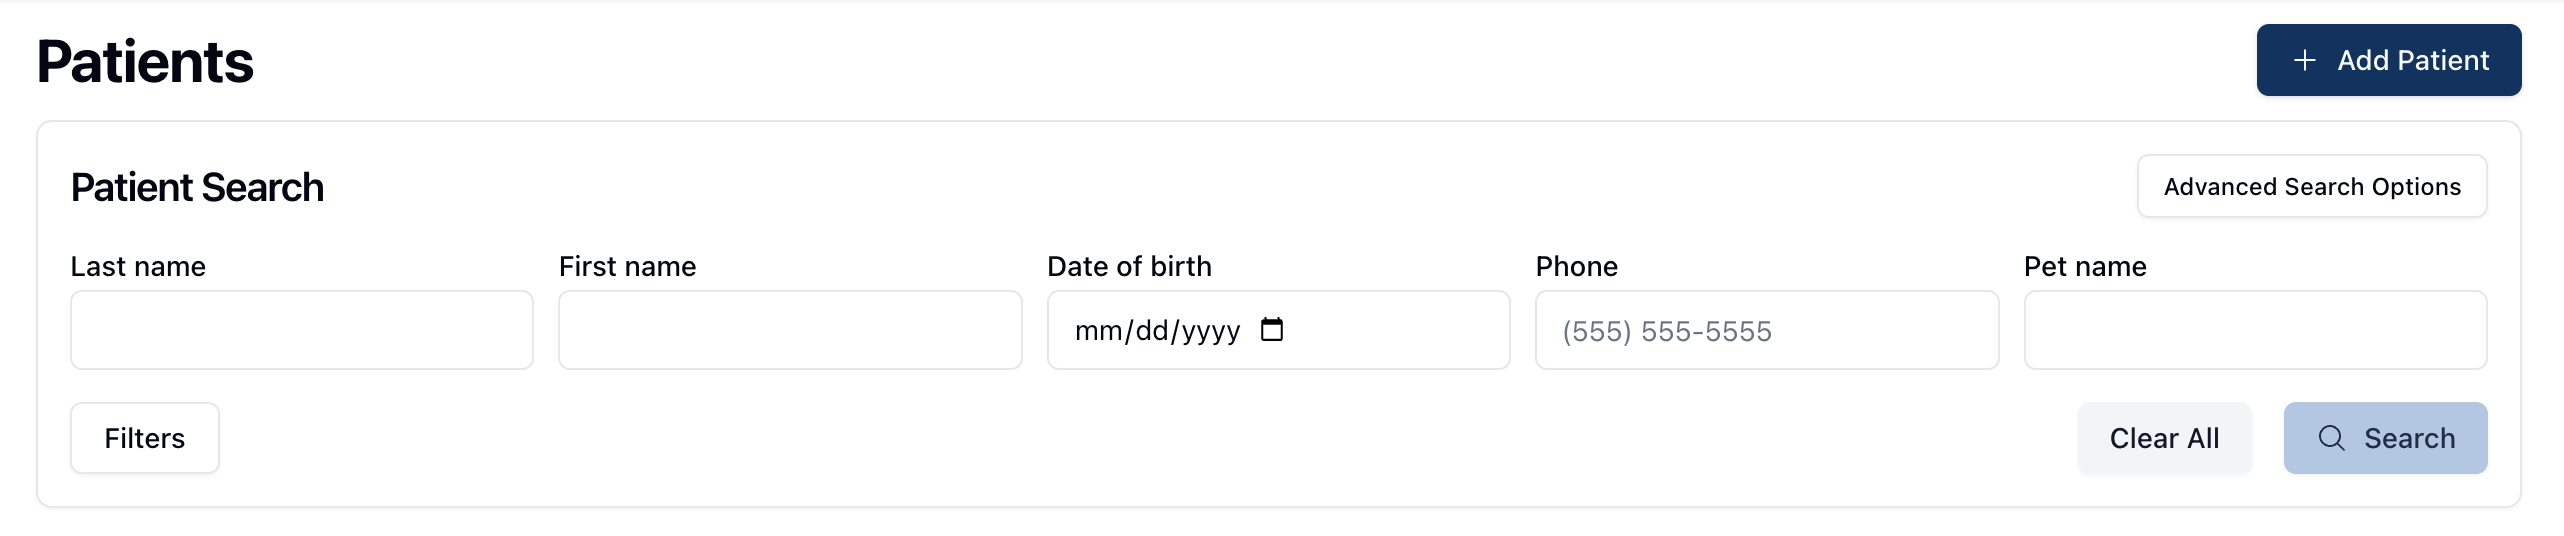Image resolution: width=2564 pixels, height=536 pixels.
Task: Open Advanced Search Options
Action: point(2311,187)
